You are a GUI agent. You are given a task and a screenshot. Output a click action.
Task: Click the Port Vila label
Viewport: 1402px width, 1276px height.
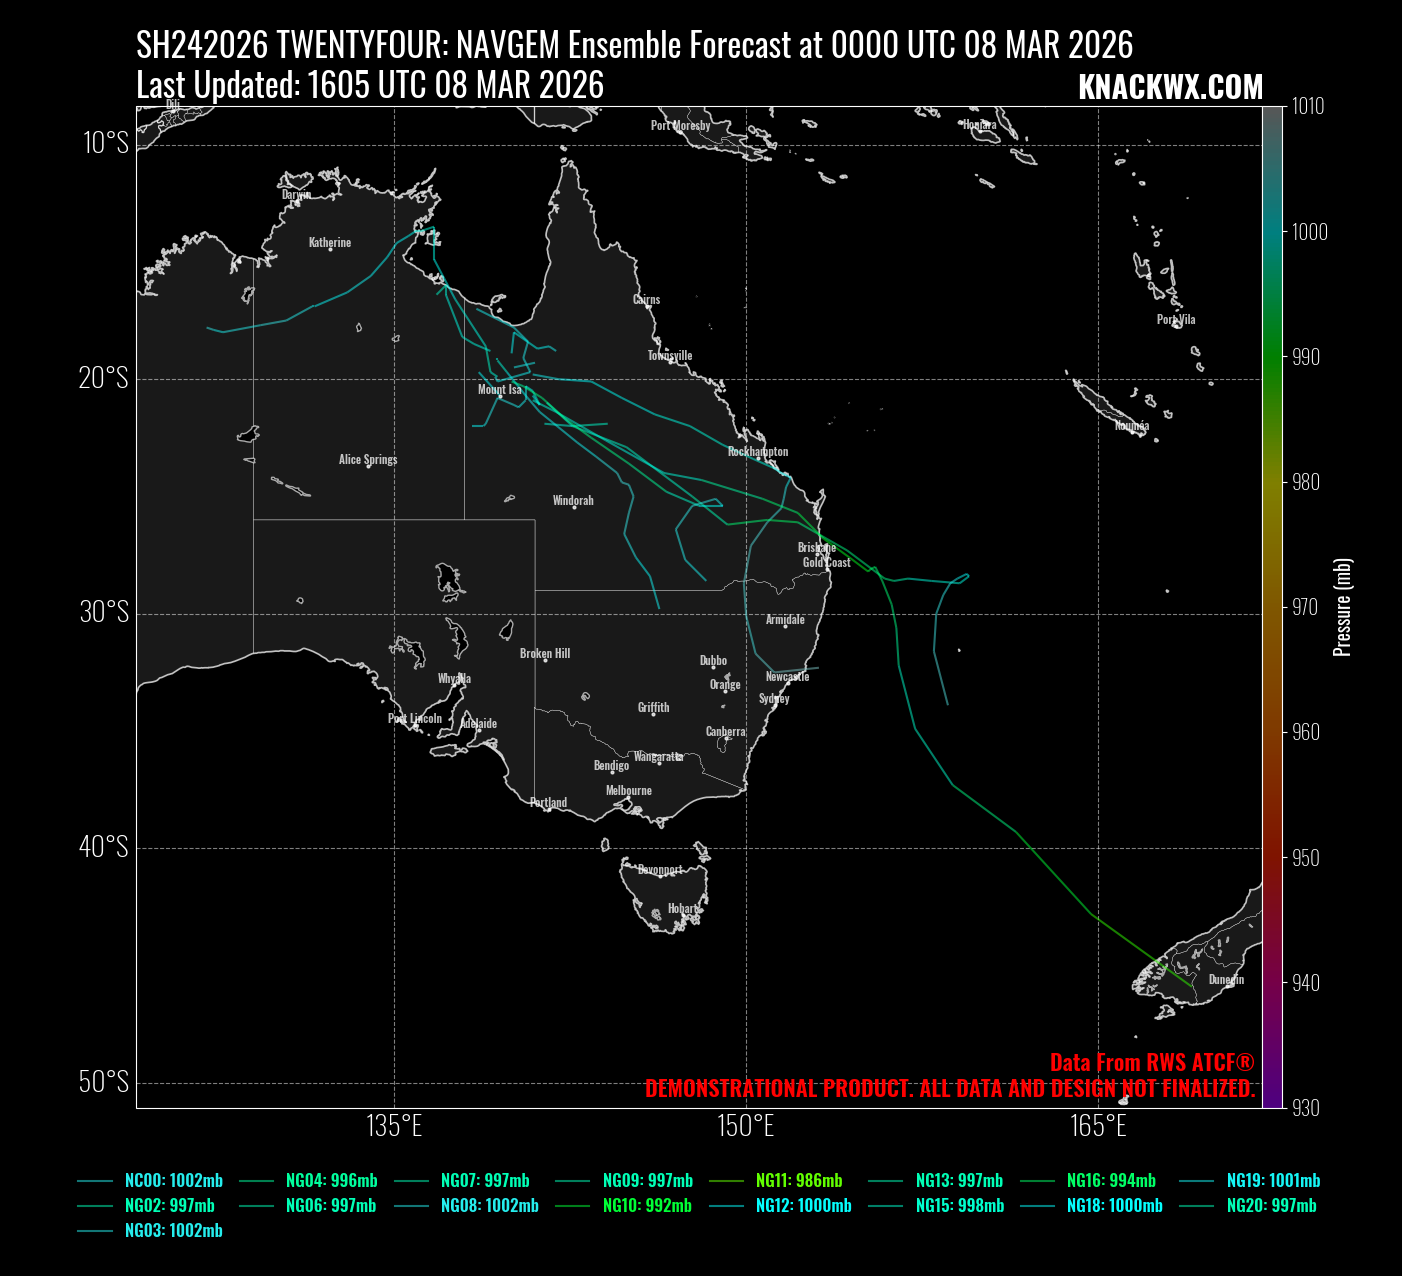point(1175,319)
